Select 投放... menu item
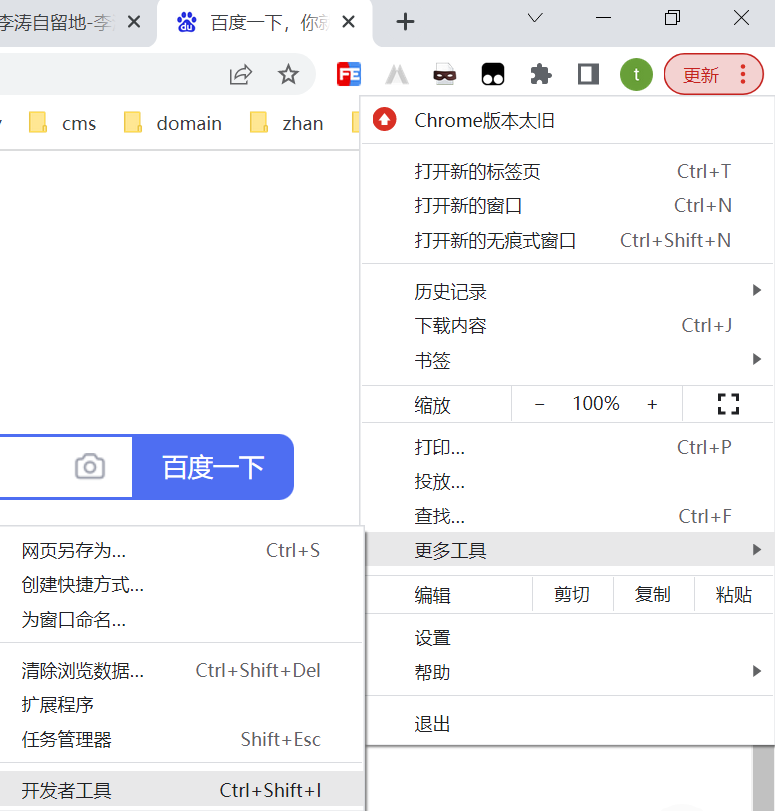This screenshot has height=811, width=775. (568, 482)
